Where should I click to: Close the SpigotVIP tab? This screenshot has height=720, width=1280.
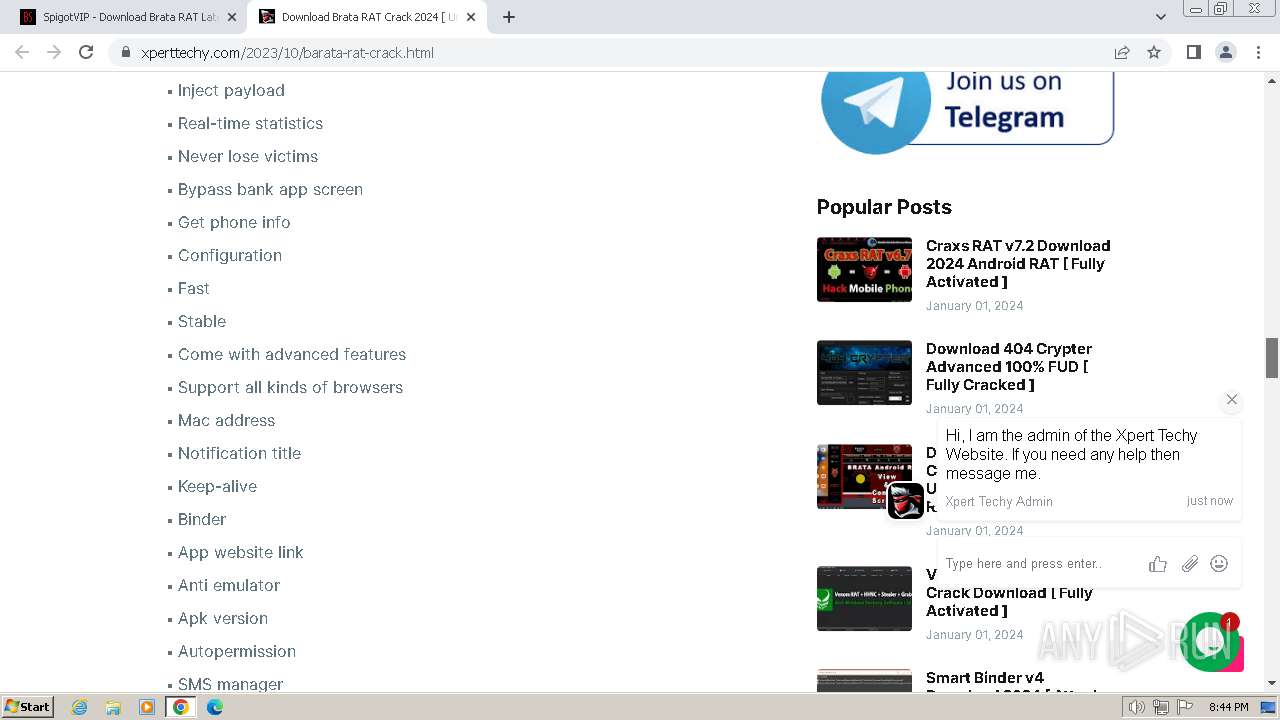[x=232, y=17]
